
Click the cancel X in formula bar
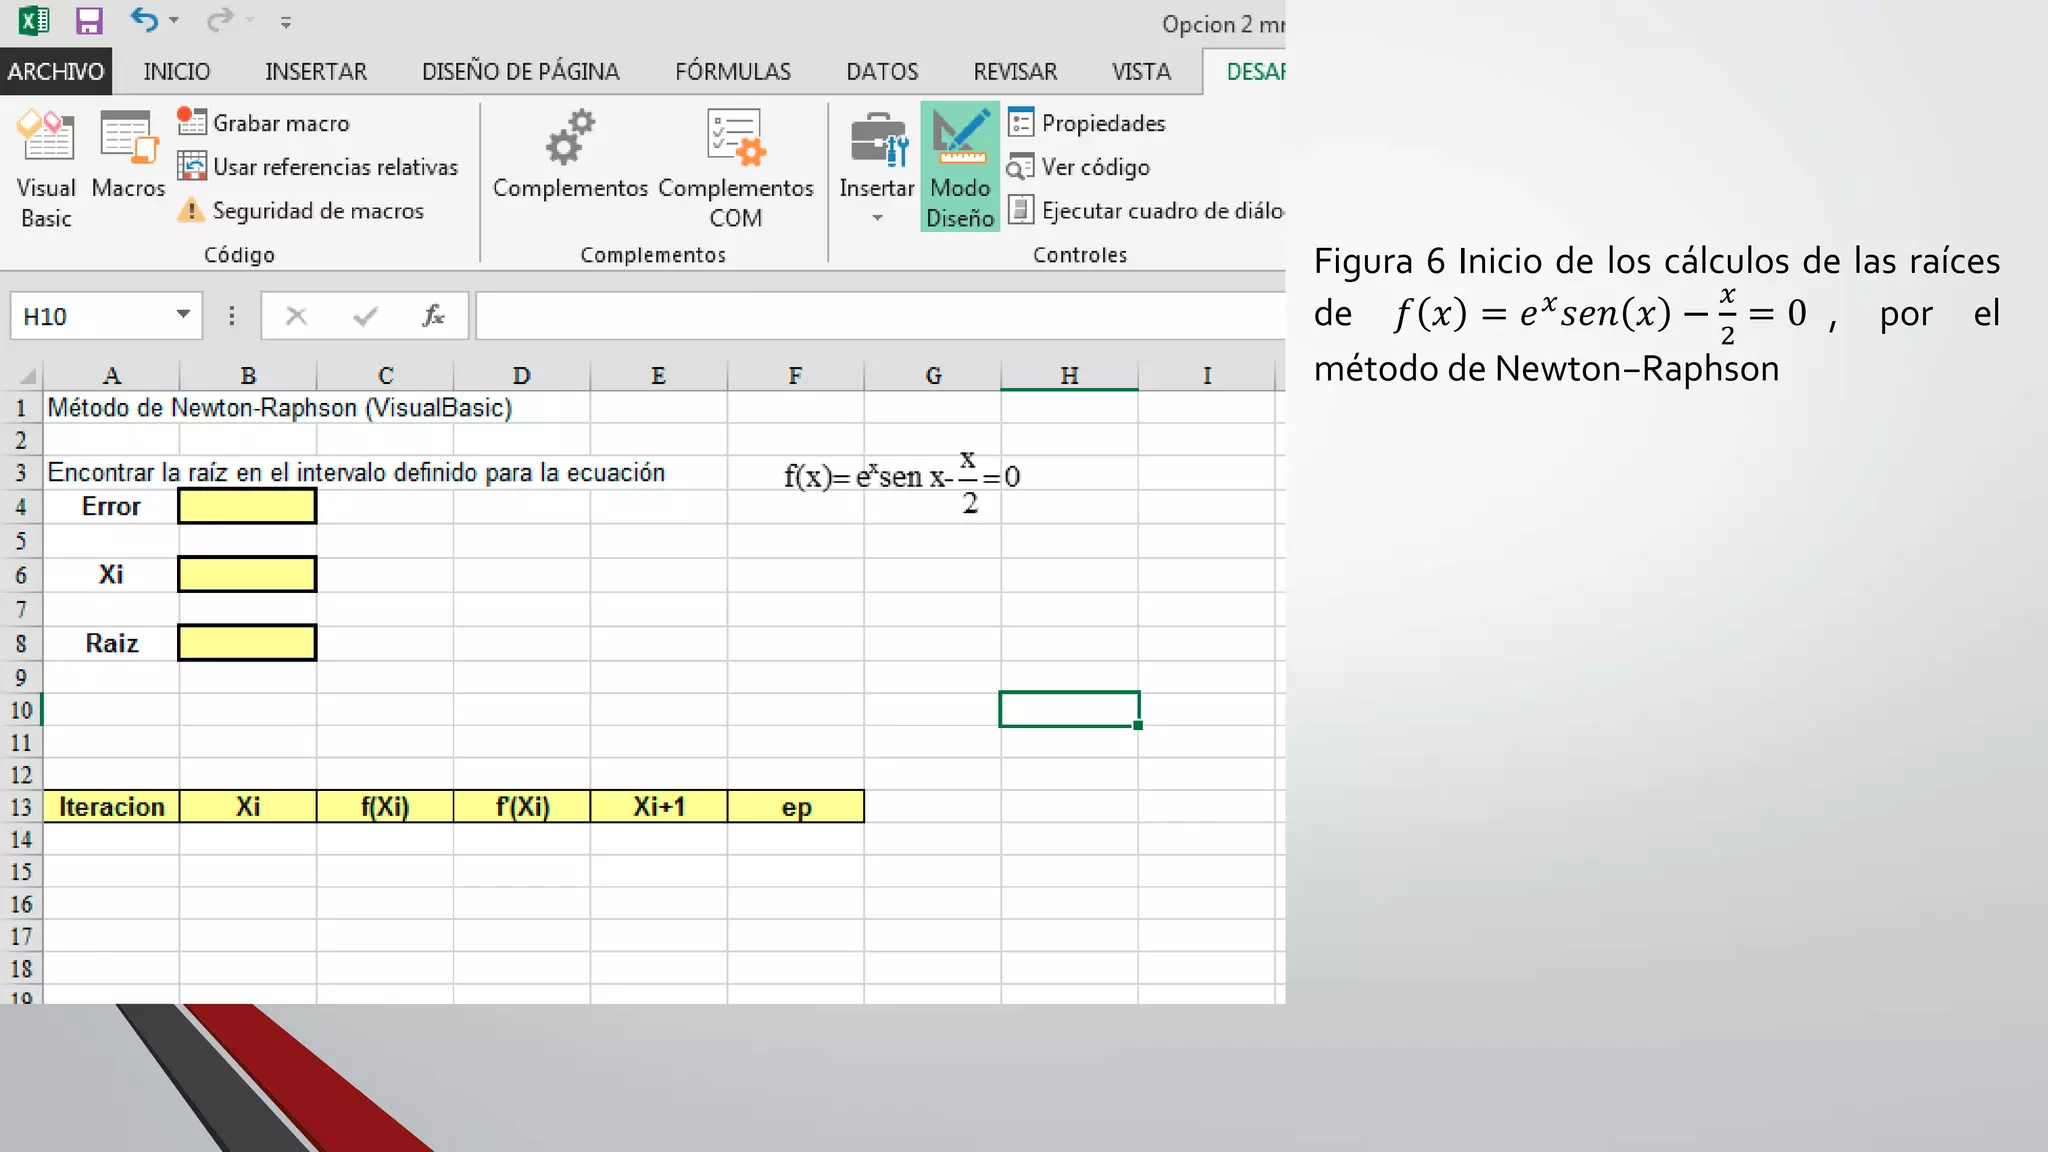[x=296, y=316]
